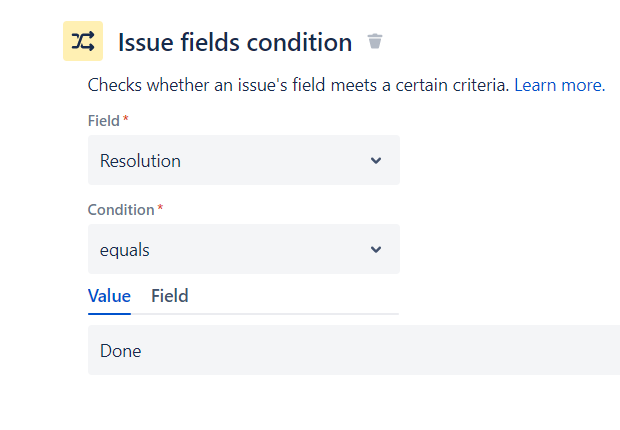
Task: Open the Condition dropdown set to equals
Action: [x=244, y=249]
